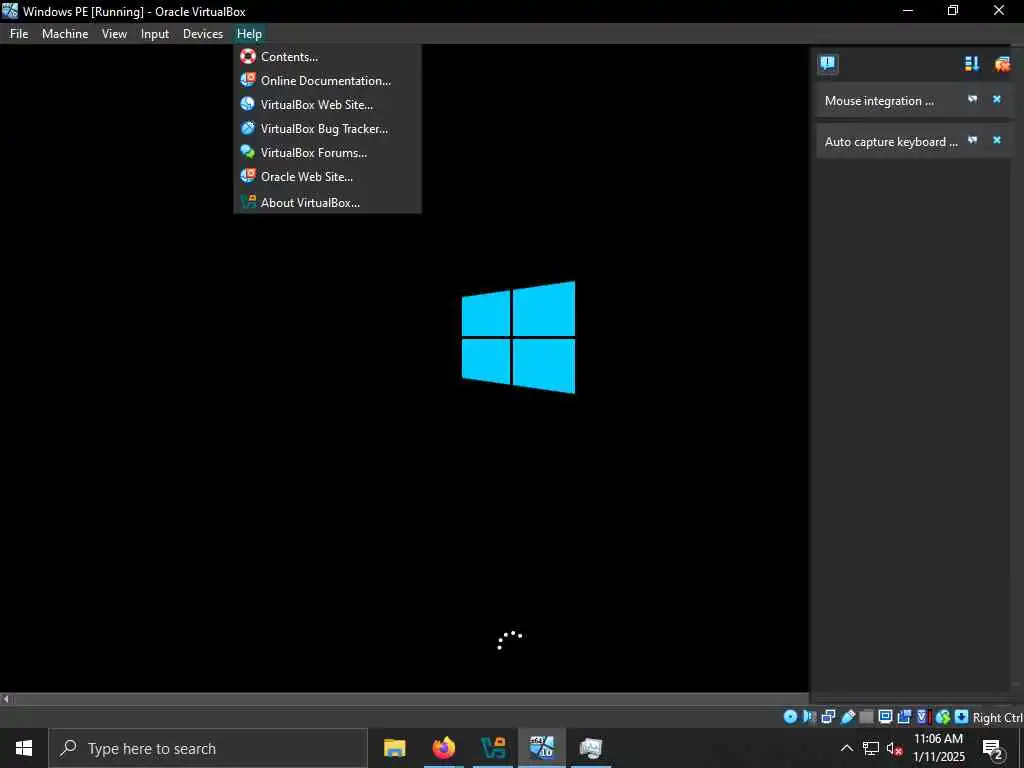Click the icon beside Online Documentation
Screen dimensions: 1024x768
coord(248,80)
